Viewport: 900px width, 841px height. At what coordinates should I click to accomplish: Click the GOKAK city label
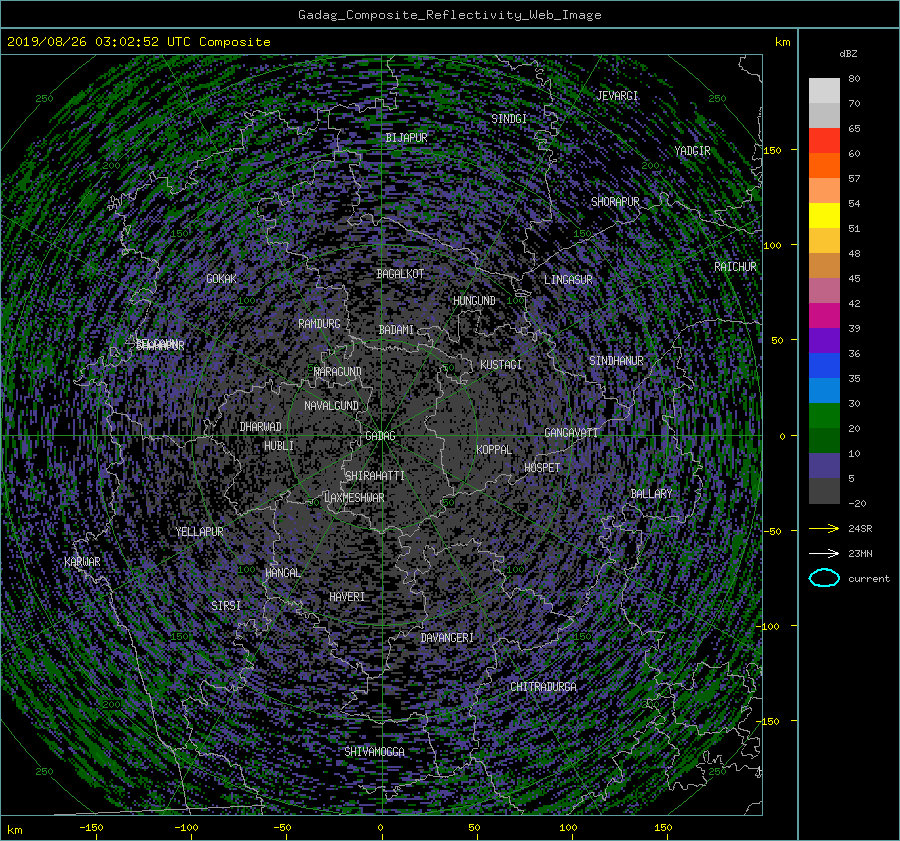[221, 279]
